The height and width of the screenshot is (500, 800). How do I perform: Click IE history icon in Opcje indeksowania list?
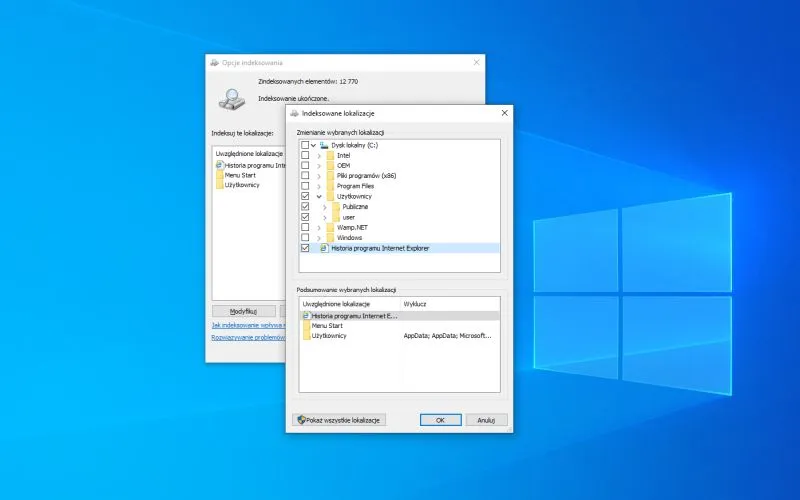tap(219, 165)
